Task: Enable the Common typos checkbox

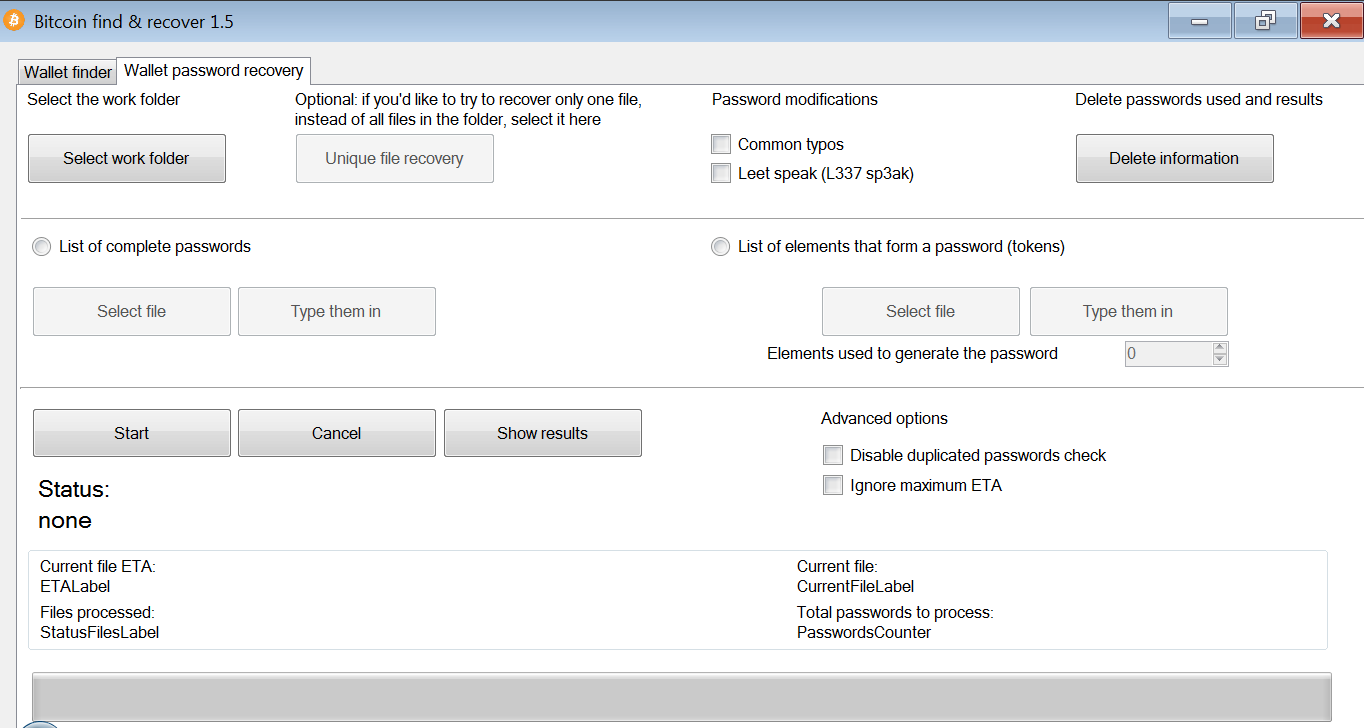Action: click(x=721, y=144)
